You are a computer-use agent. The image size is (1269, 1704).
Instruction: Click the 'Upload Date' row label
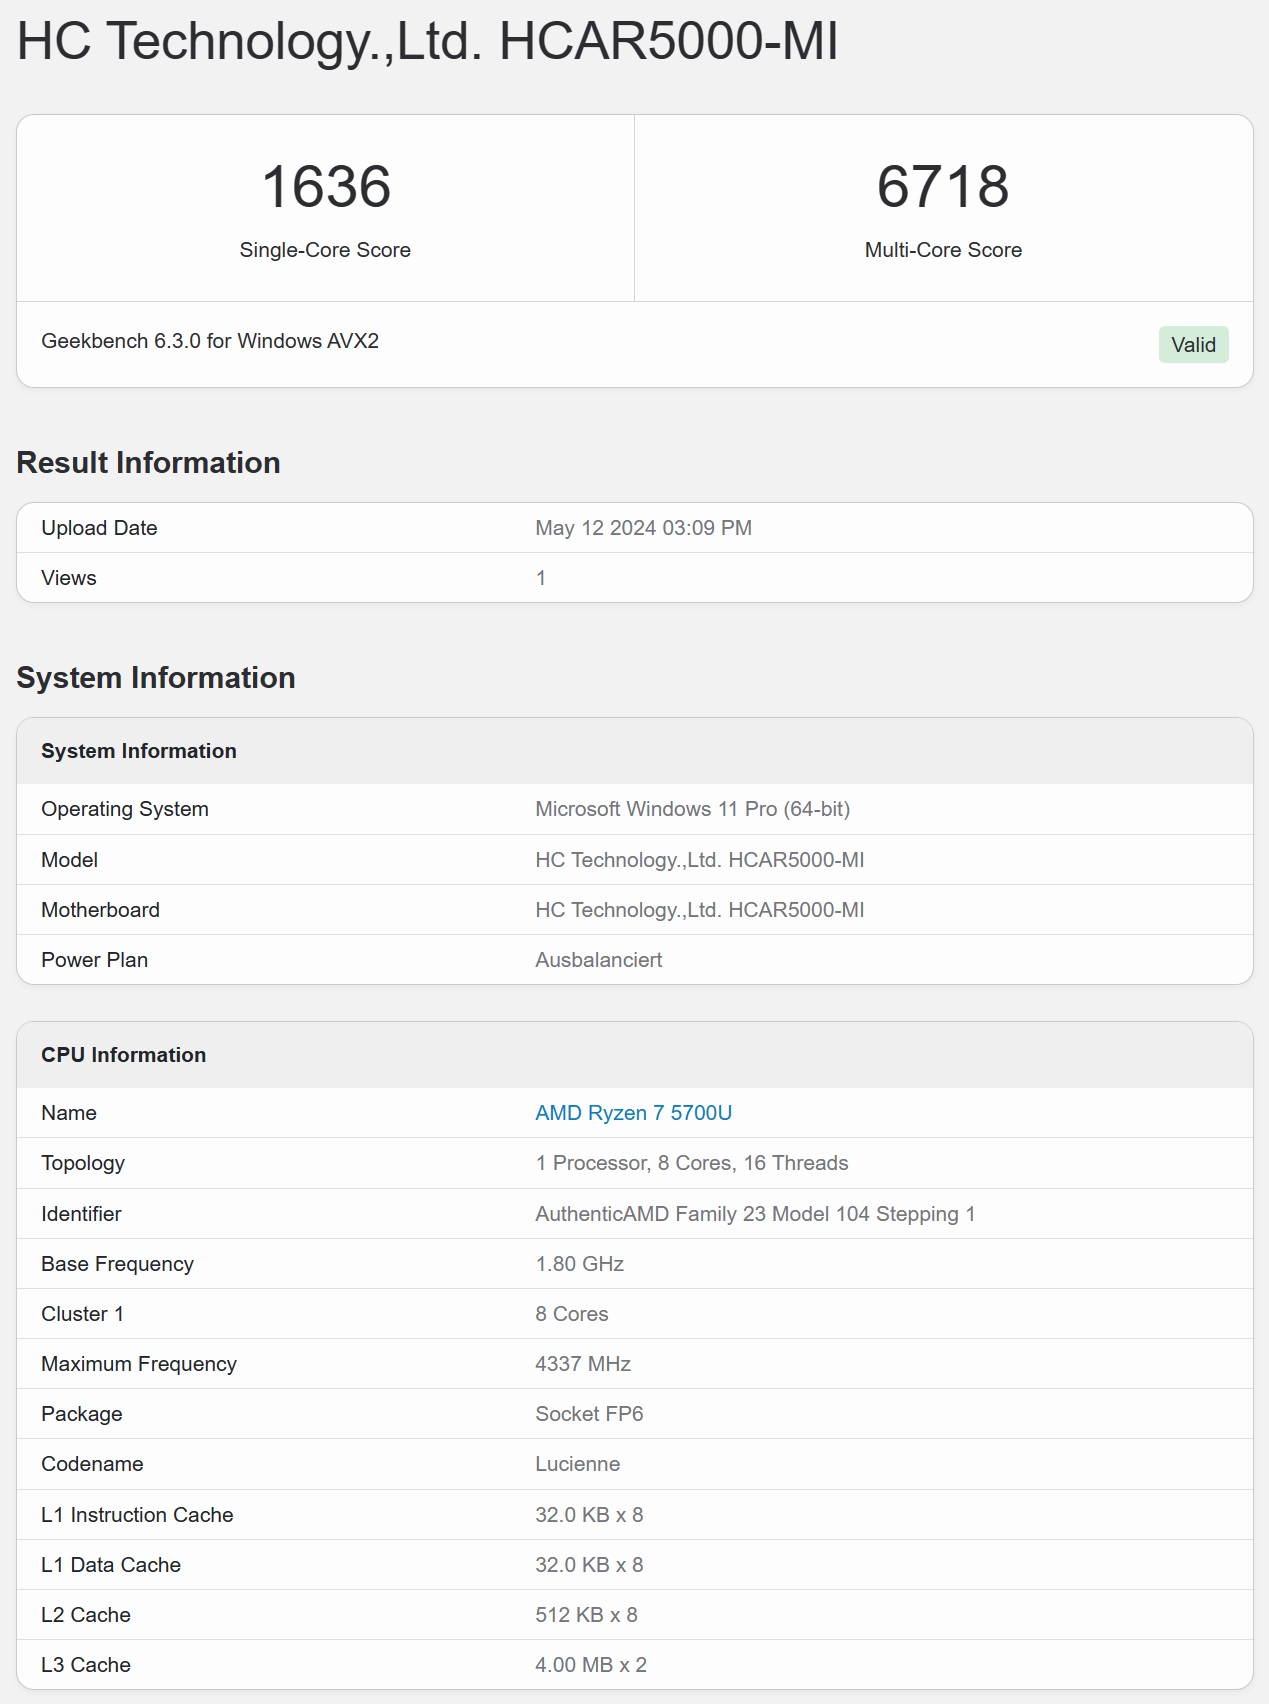[x=99, y=528]
